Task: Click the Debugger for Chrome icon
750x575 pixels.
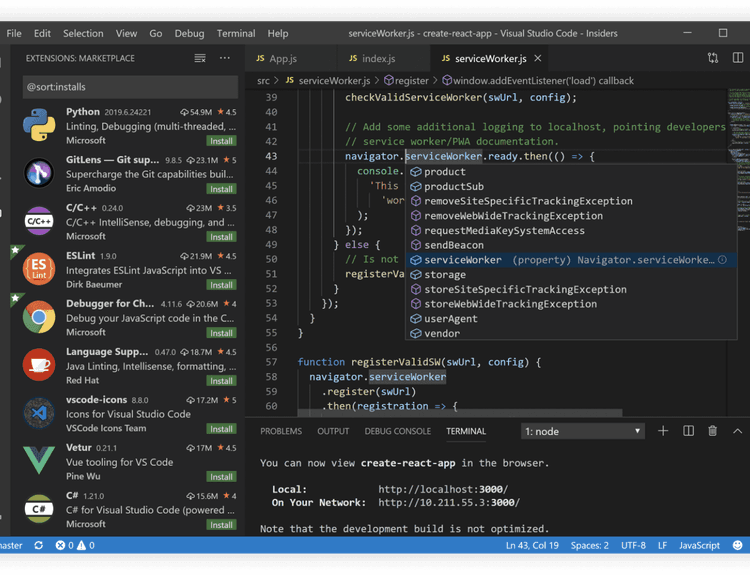Action: coord(39,317)
